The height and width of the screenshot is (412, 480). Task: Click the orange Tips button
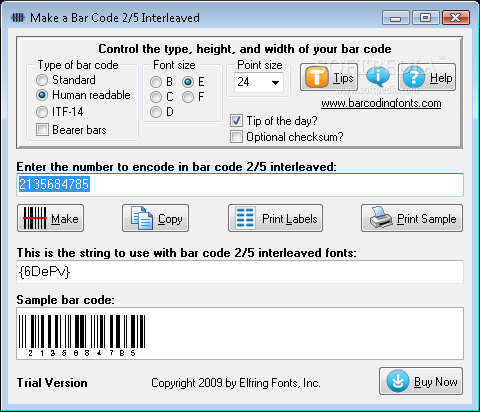[329, 77]
